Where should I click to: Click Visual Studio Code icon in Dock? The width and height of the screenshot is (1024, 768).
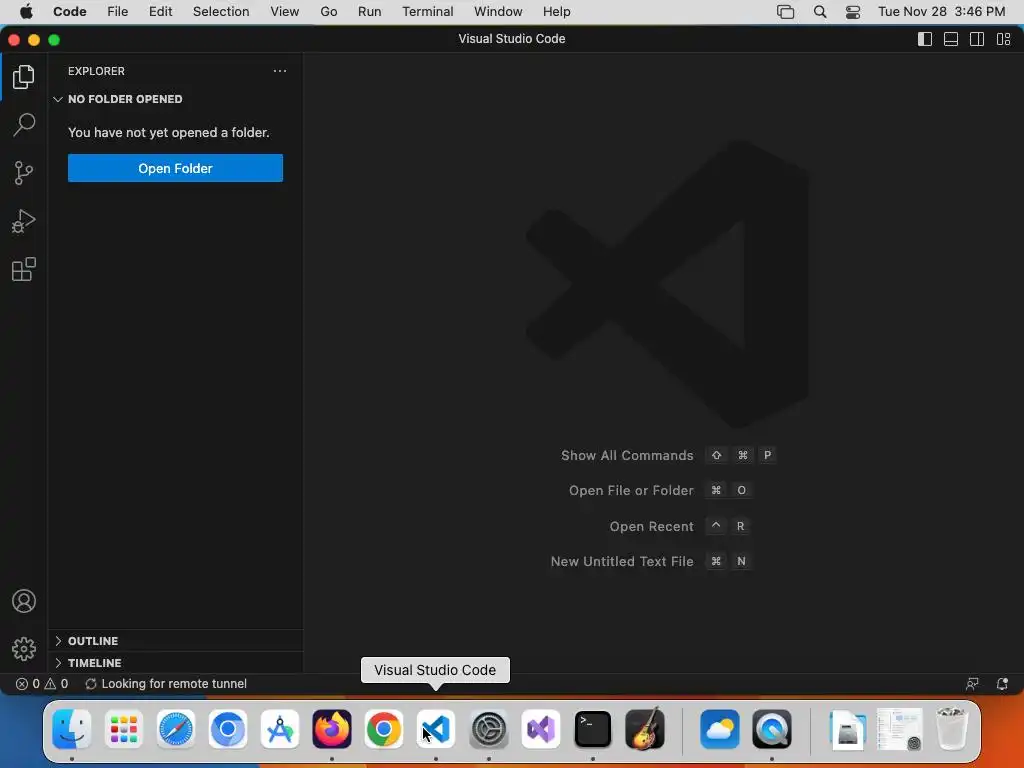(x=436, y=729)
